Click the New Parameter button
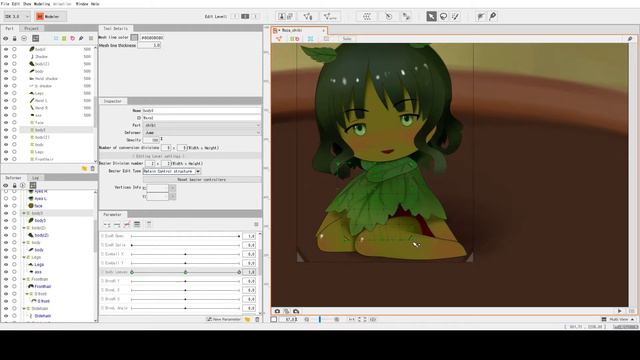 [224, 319]
